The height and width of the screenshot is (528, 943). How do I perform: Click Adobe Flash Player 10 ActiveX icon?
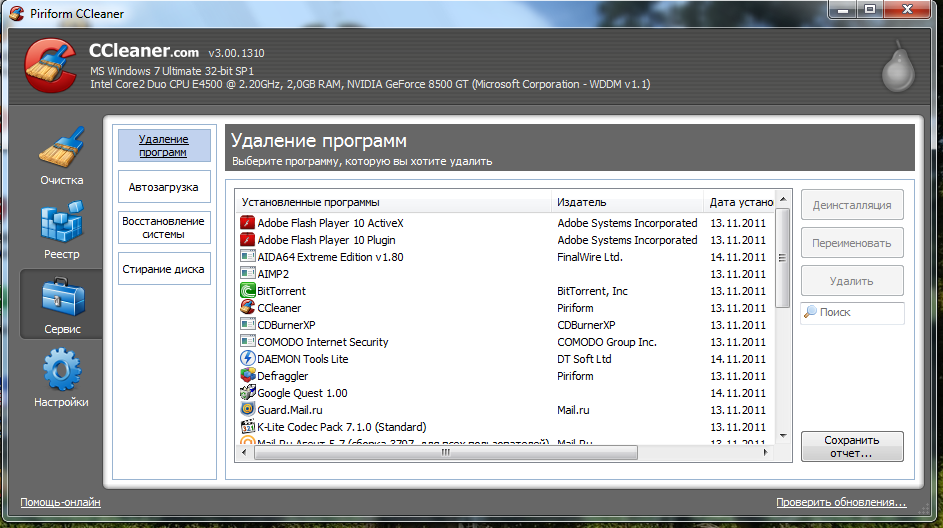click(x=247, y=223)
